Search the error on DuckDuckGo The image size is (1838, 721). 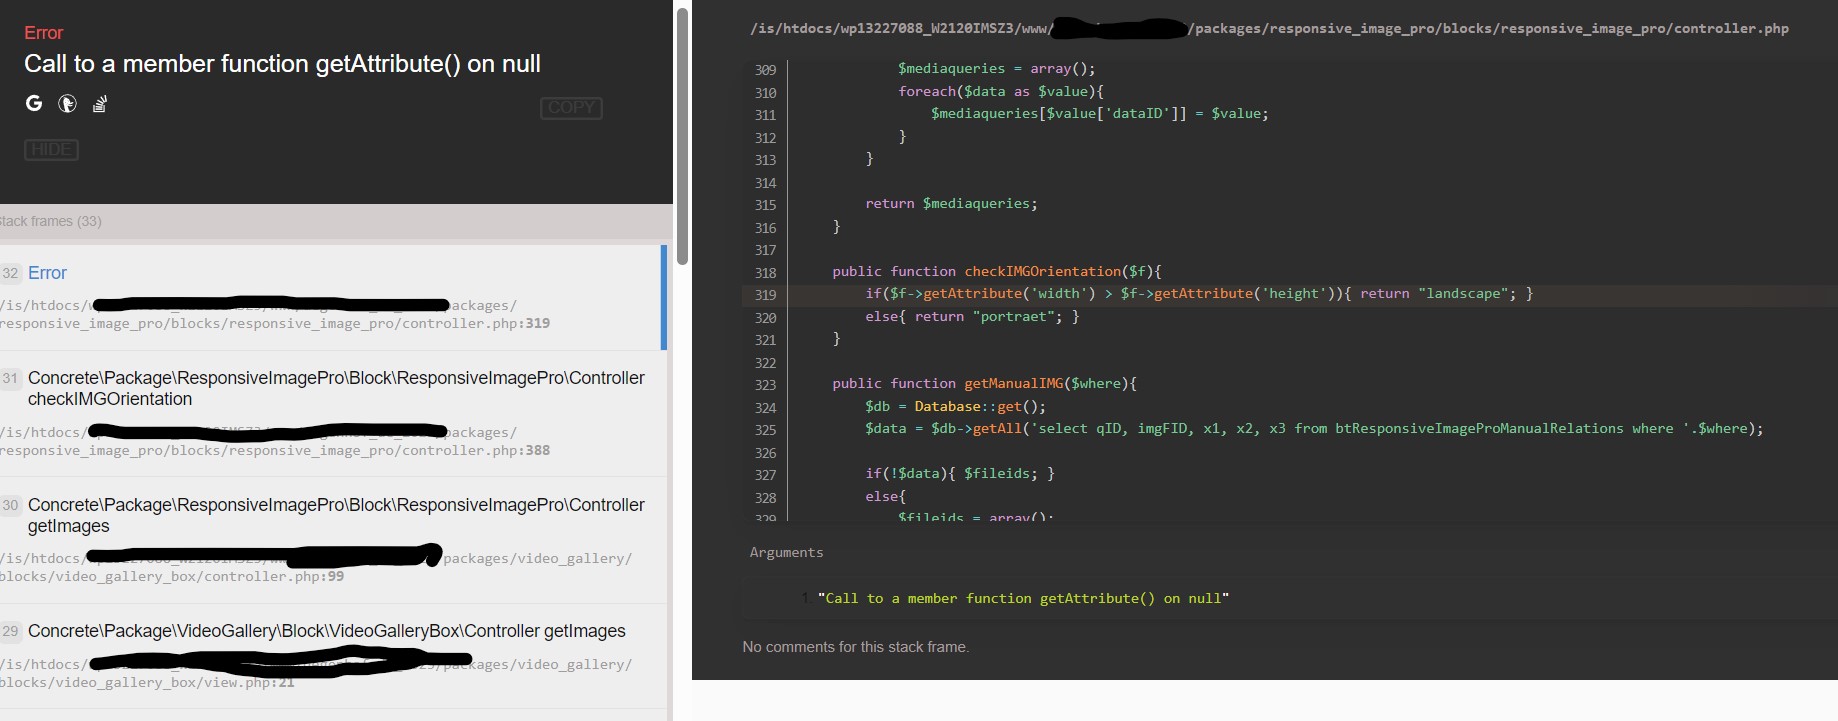pos(67,103)
